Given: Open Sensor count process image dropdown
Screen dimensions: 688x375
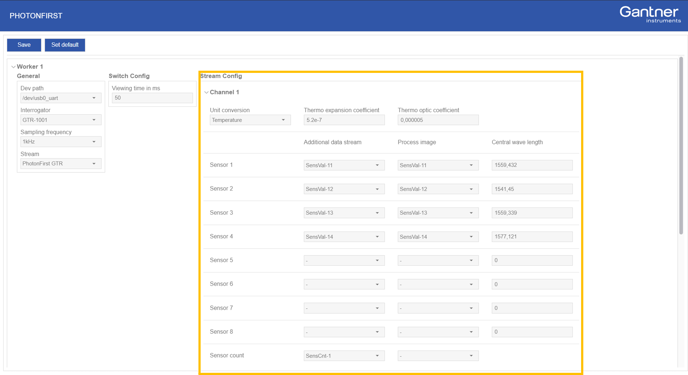Looking at the screenshot, I should click(x=438, y=356).
